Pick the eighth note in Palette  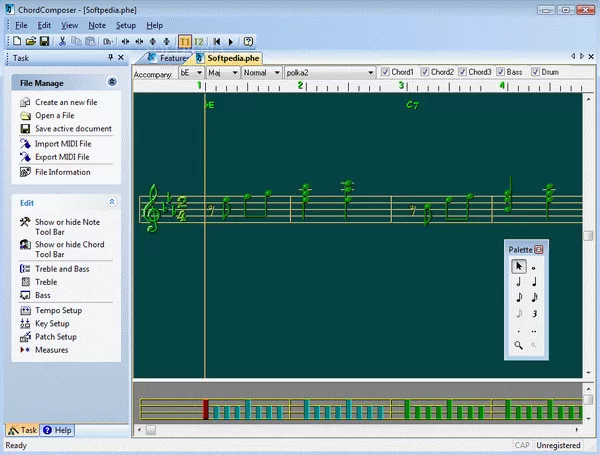click(x=519, y=297)
